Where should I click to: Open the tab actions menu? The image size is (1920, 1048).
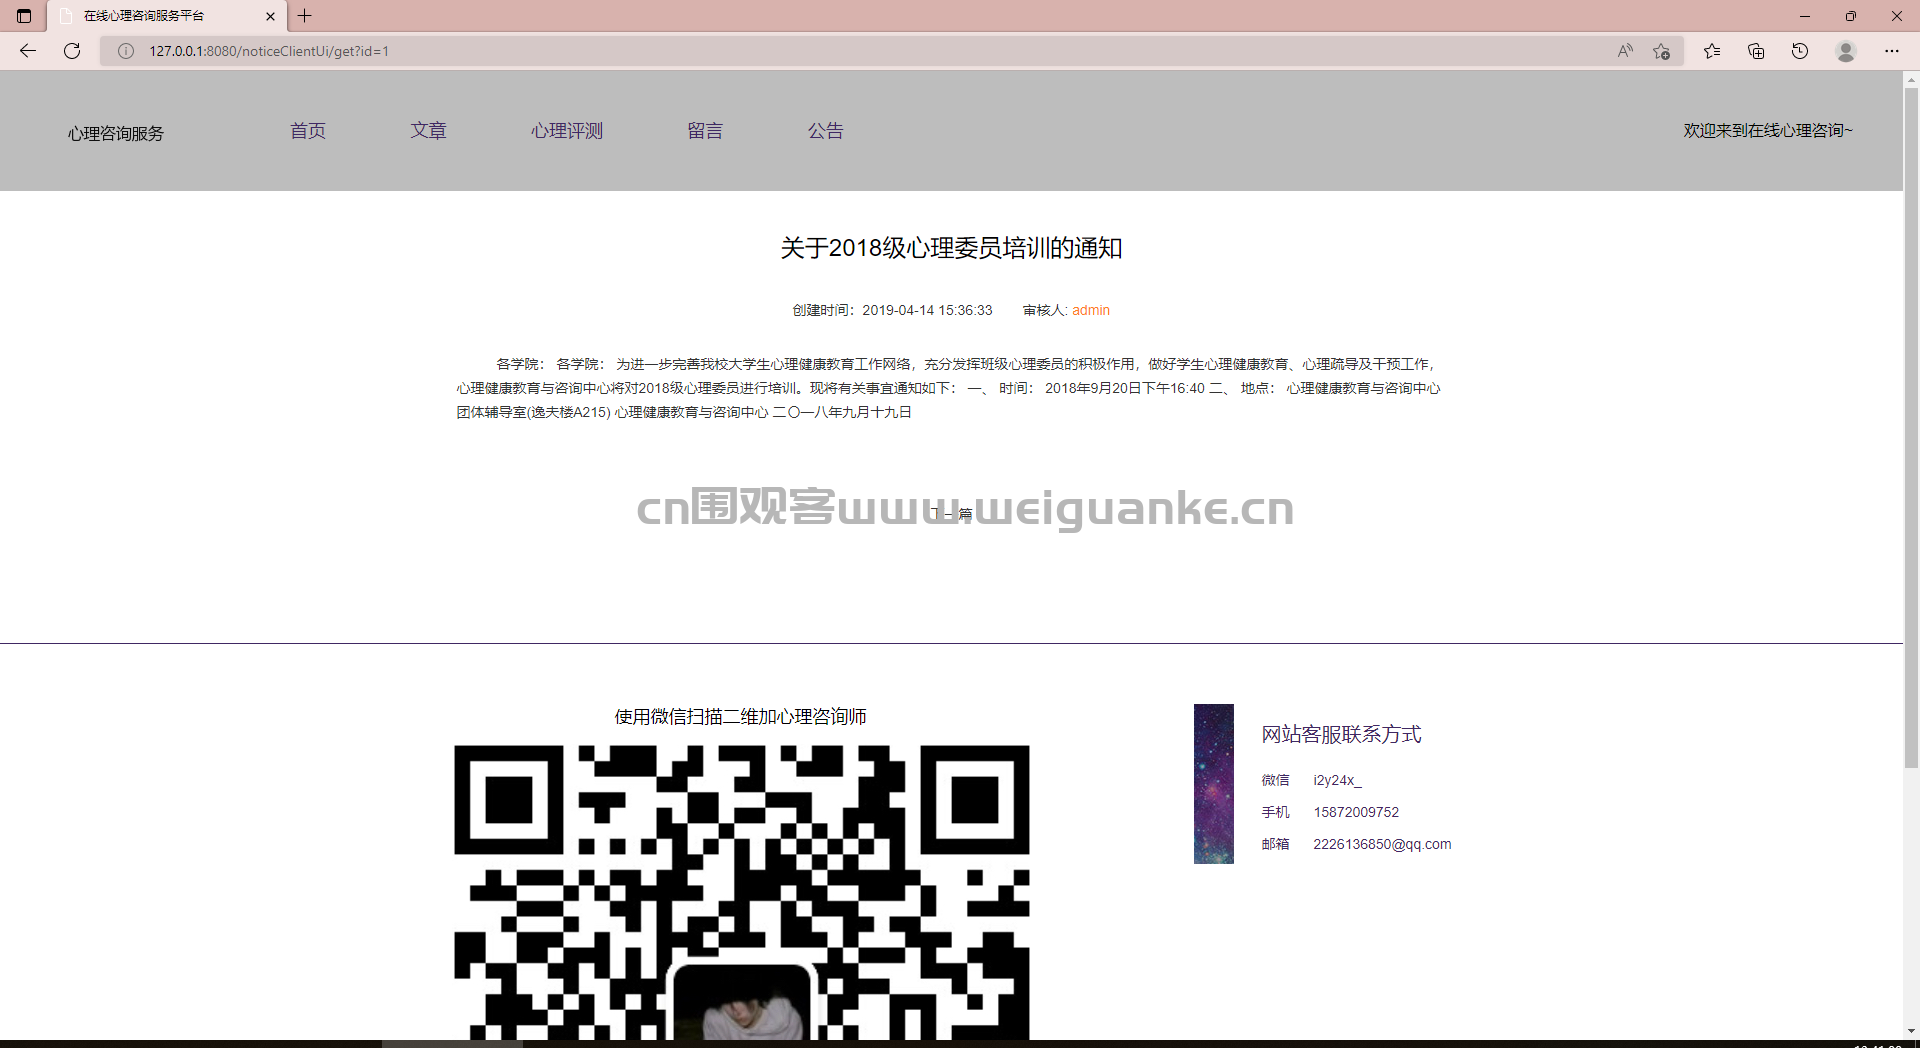click(x=24, y=16)
